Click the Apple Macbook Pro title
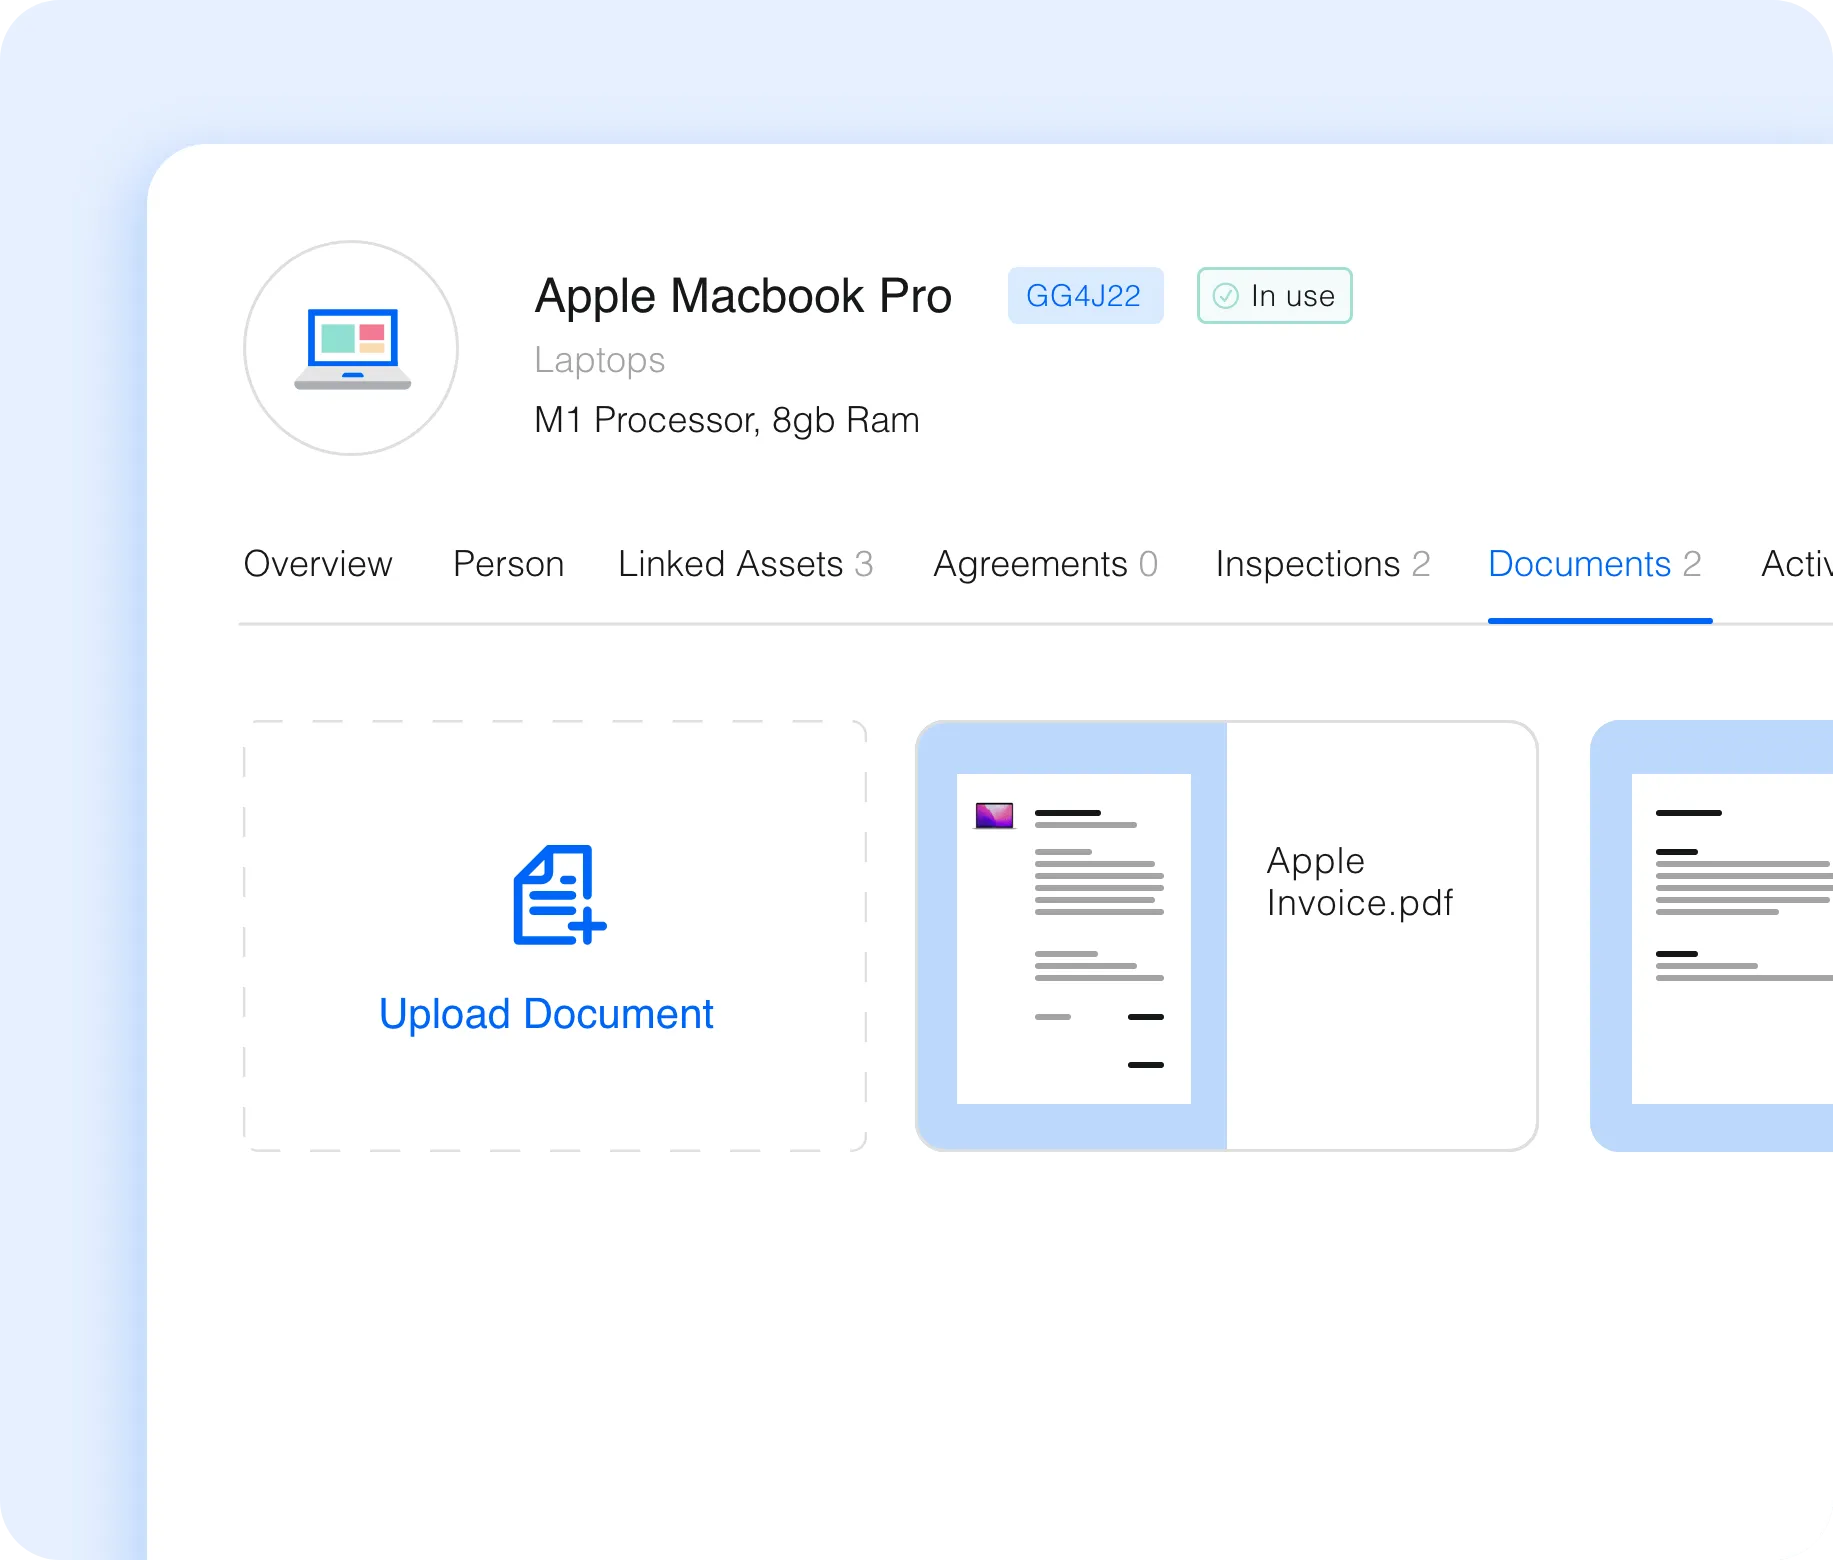 tap(743, 296)
